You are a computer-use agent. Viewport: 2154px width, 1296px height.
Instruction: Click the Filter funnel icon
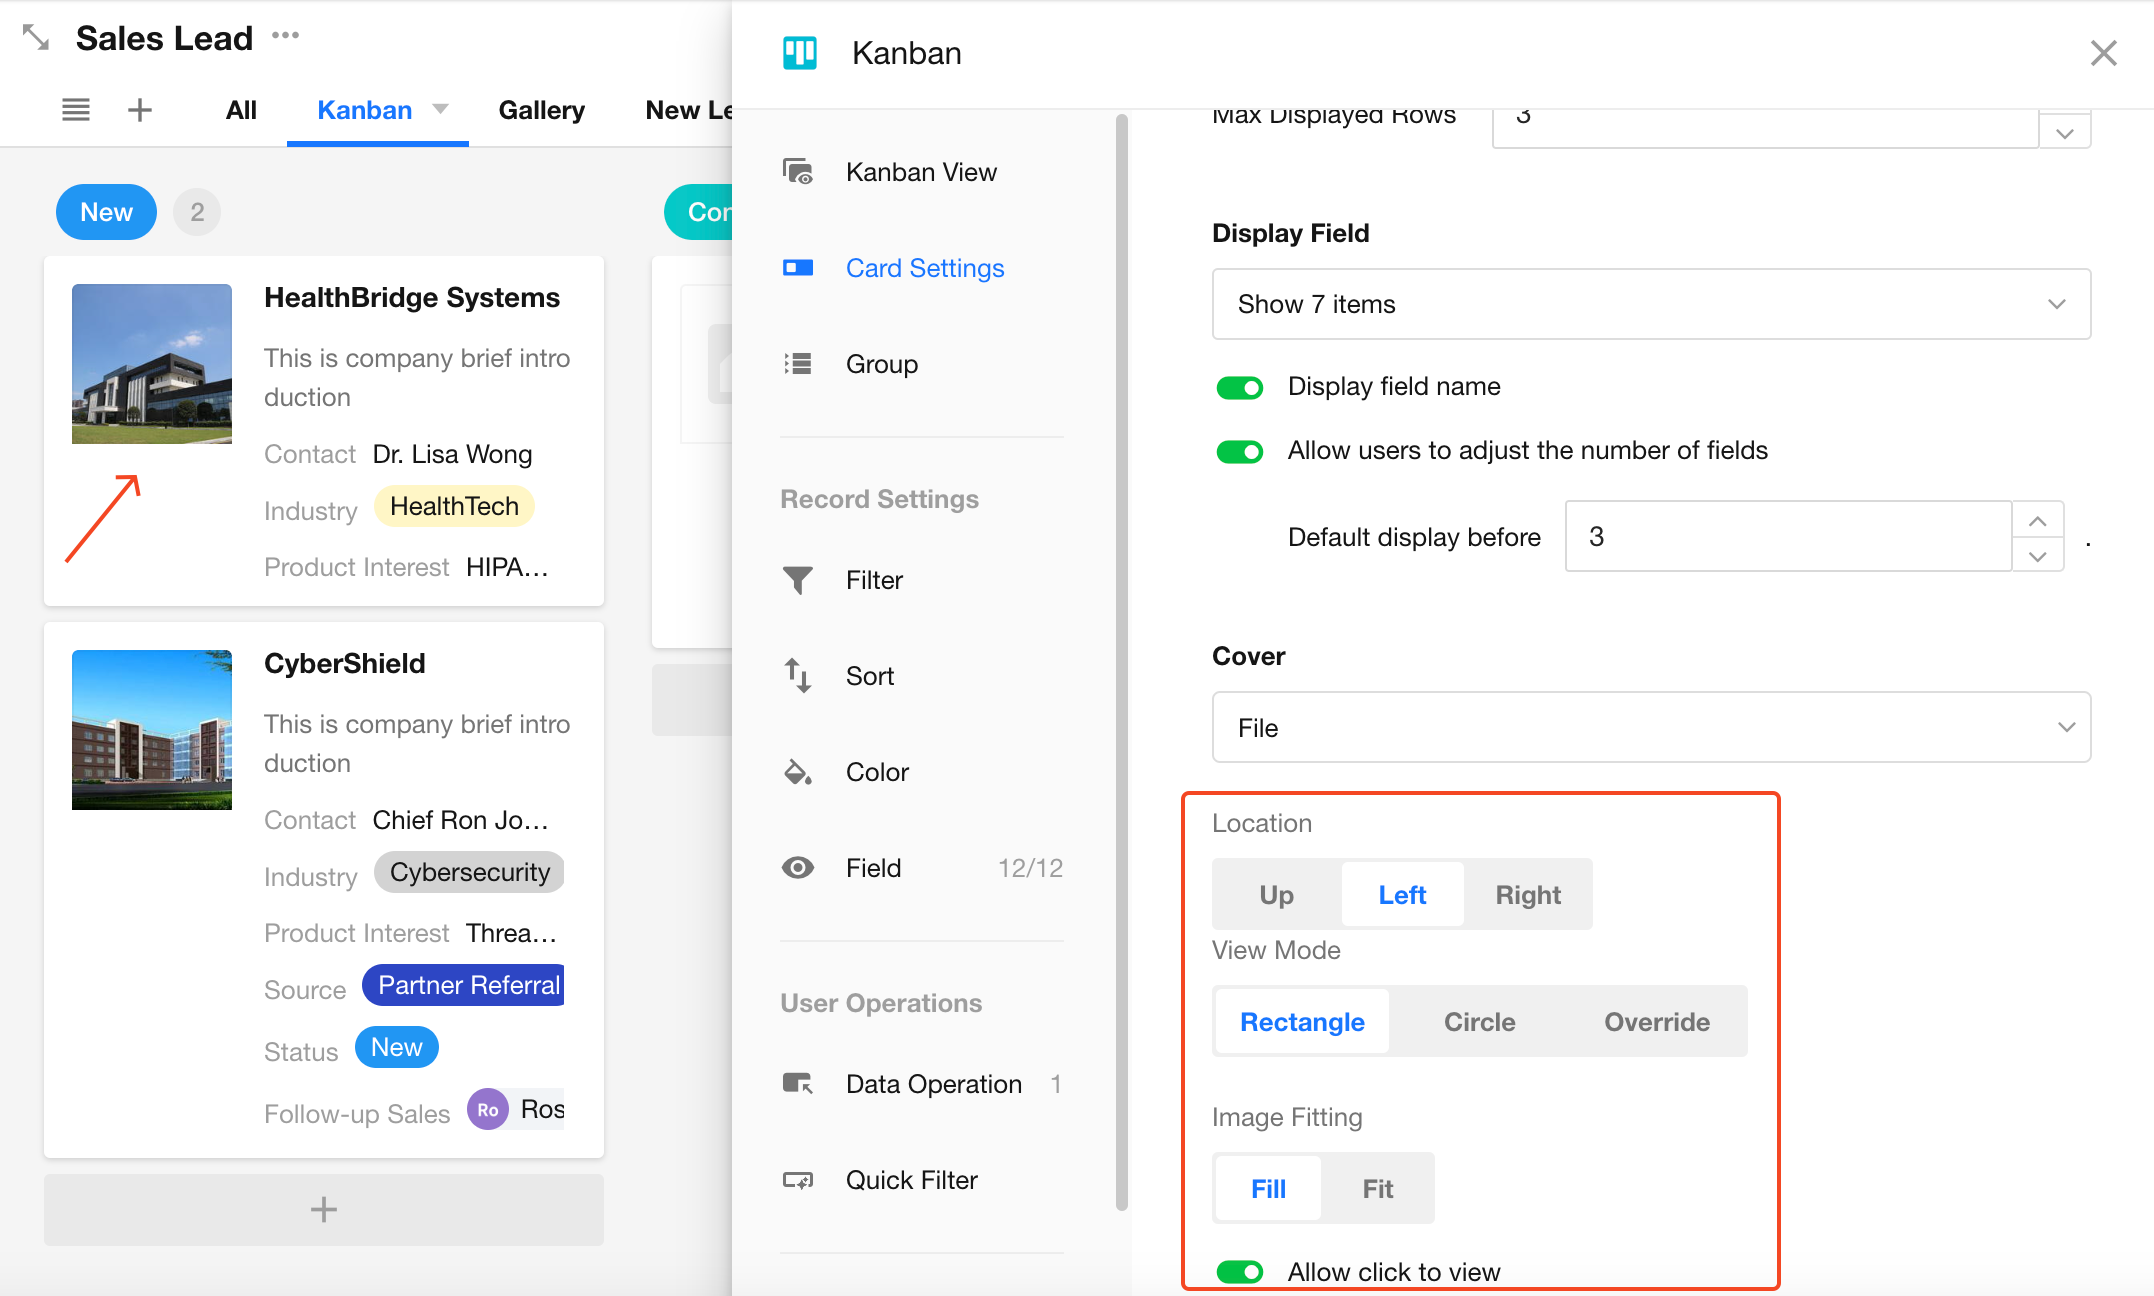point(797,580)
